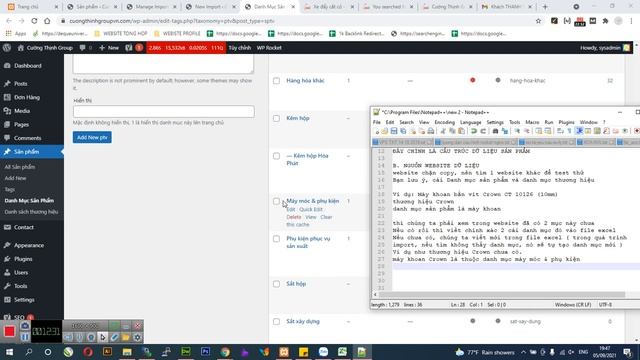
Task: Open the WordPress logo admin menu
Action: tap(7, 48)
